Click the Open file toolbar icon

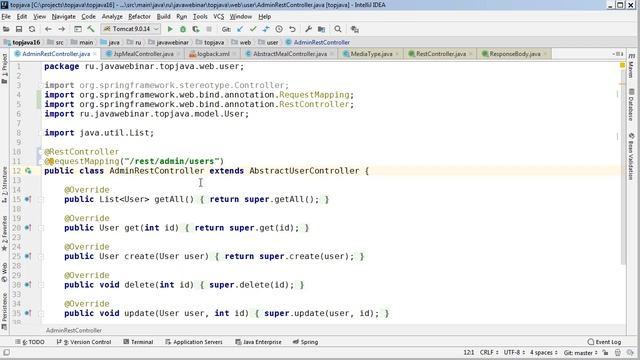6,29
